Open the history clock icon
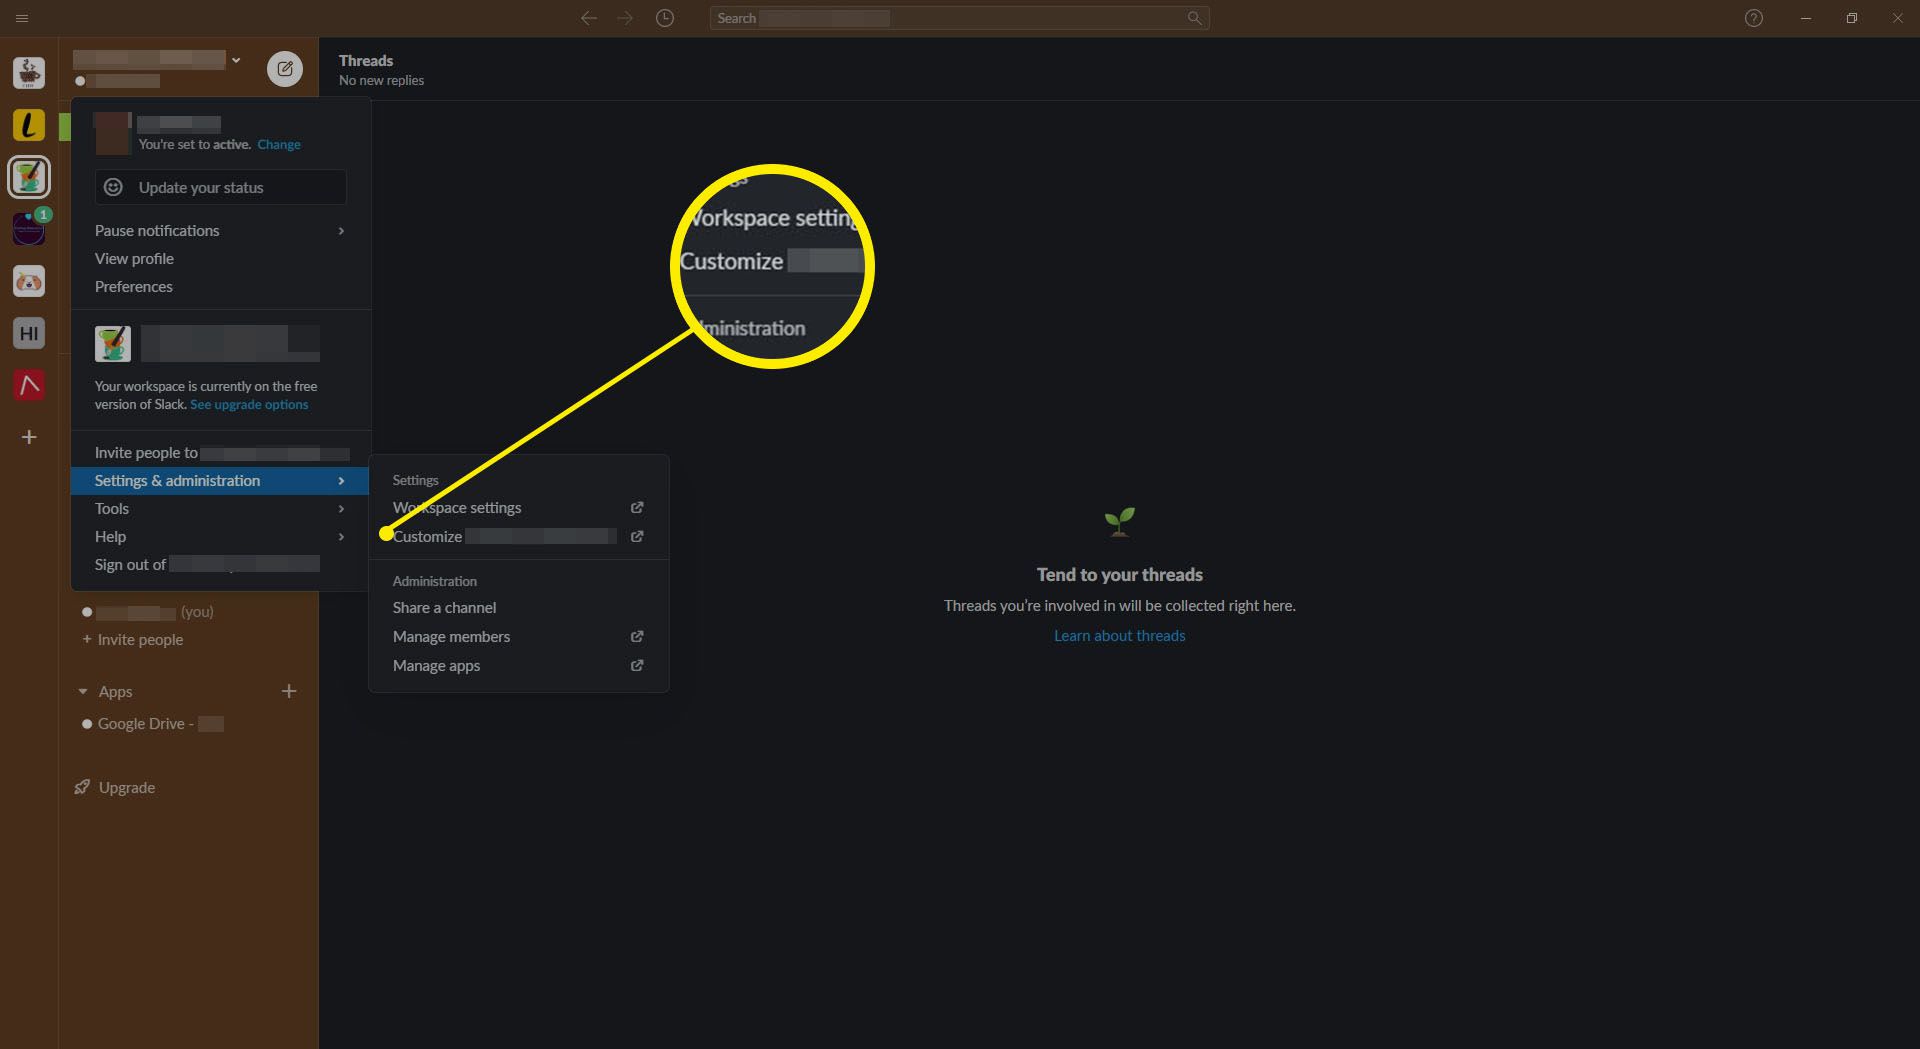This screenshot has width=1920, height=1049. pos(665,18)
